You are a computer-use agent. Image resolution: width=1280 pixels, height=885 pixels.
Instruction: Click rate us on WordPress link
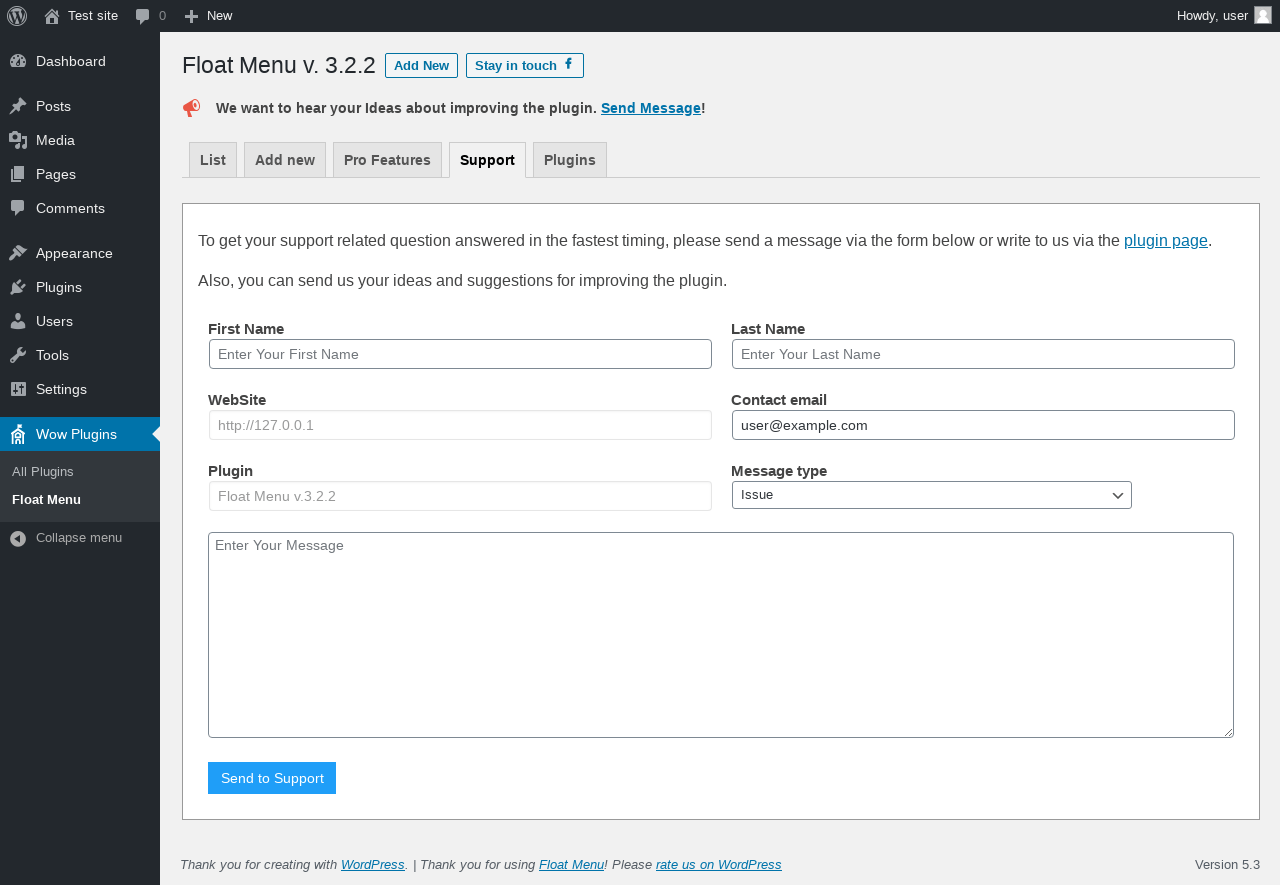[719, 864]
